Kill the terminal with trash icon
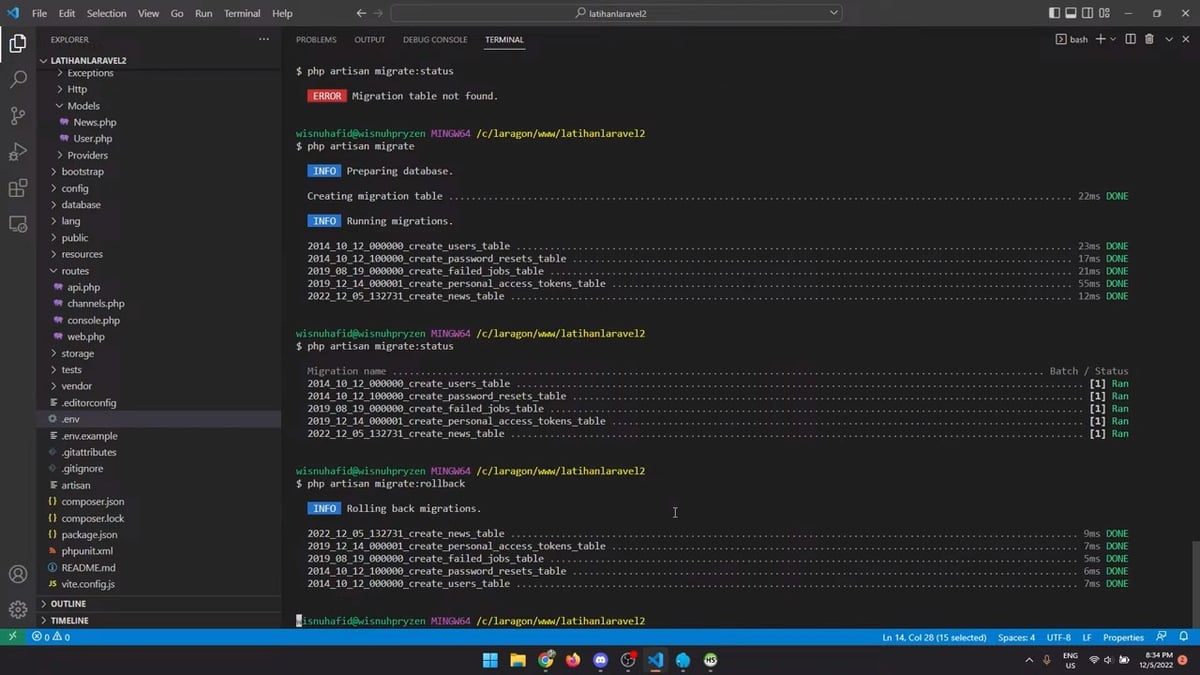 click(x=1149, y=39)
